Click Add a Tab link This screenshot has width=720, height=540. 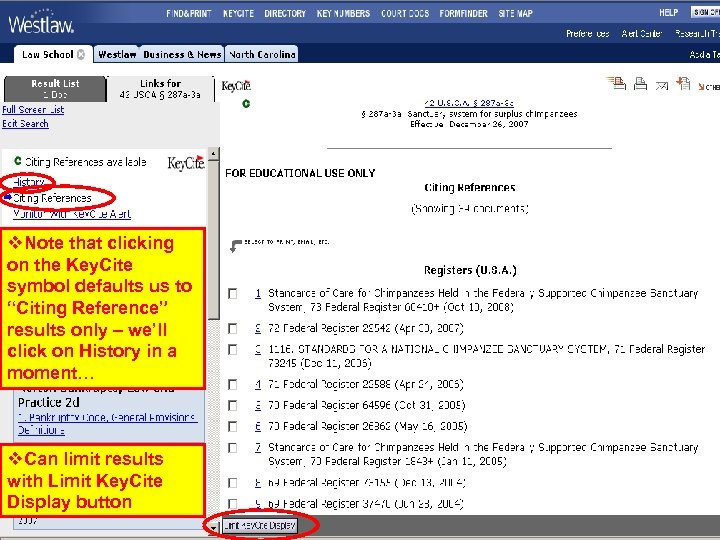tap(704, 55)
